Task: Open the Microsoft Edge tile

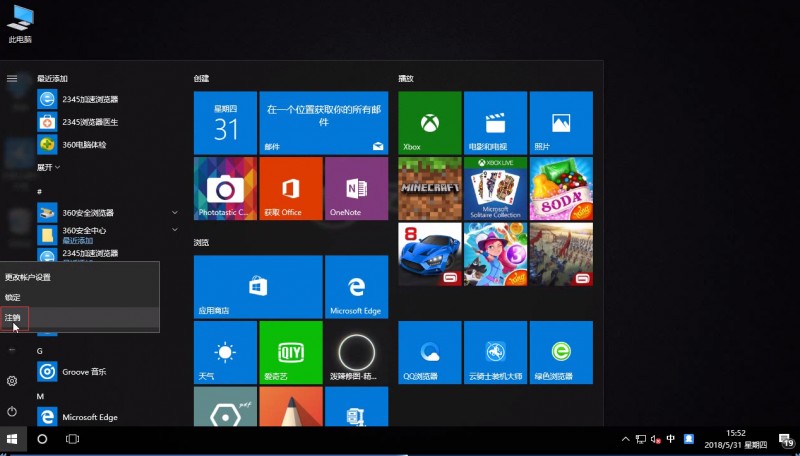Action: click(x=356, y=287)
